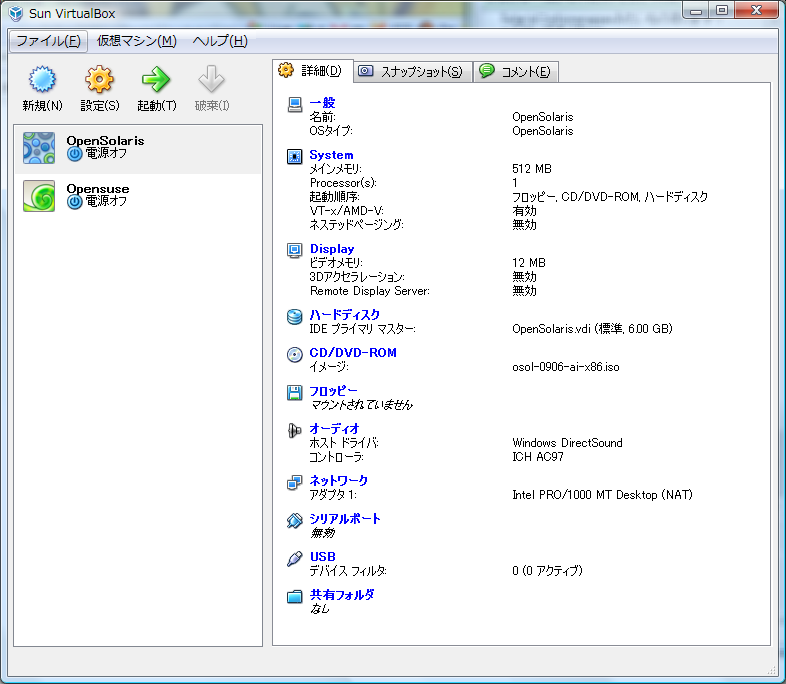Viewport: 786px width, 684px height.
Task: Click OpenSolaris.vdi disk value
Action: [x=592, y=329]
